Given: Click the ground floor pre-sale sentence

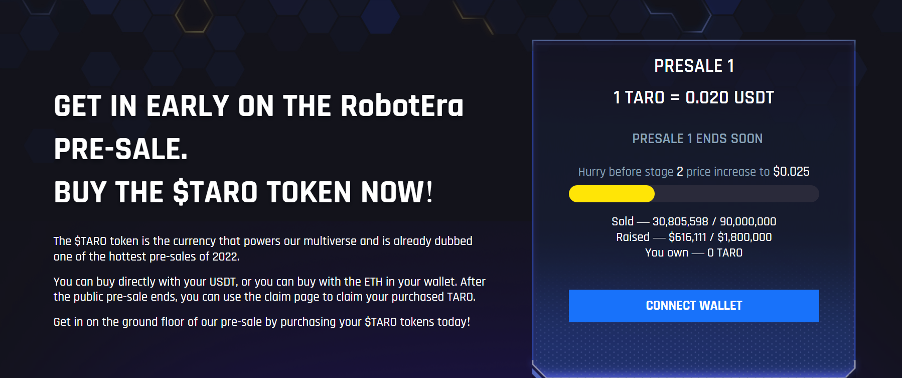Looking at the screenshot, I should pyautogui.click(x=262, y=322).
